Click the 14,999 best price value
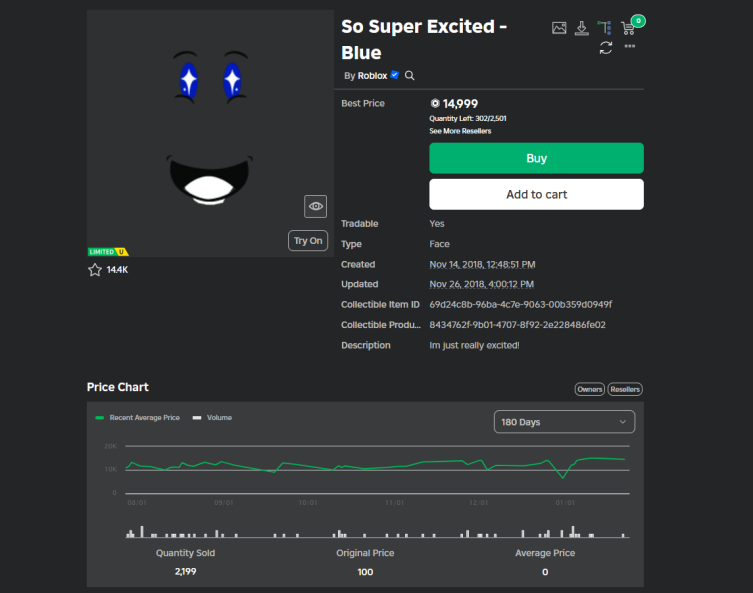Viewport: 753px width, 593px height. (460, 104)
